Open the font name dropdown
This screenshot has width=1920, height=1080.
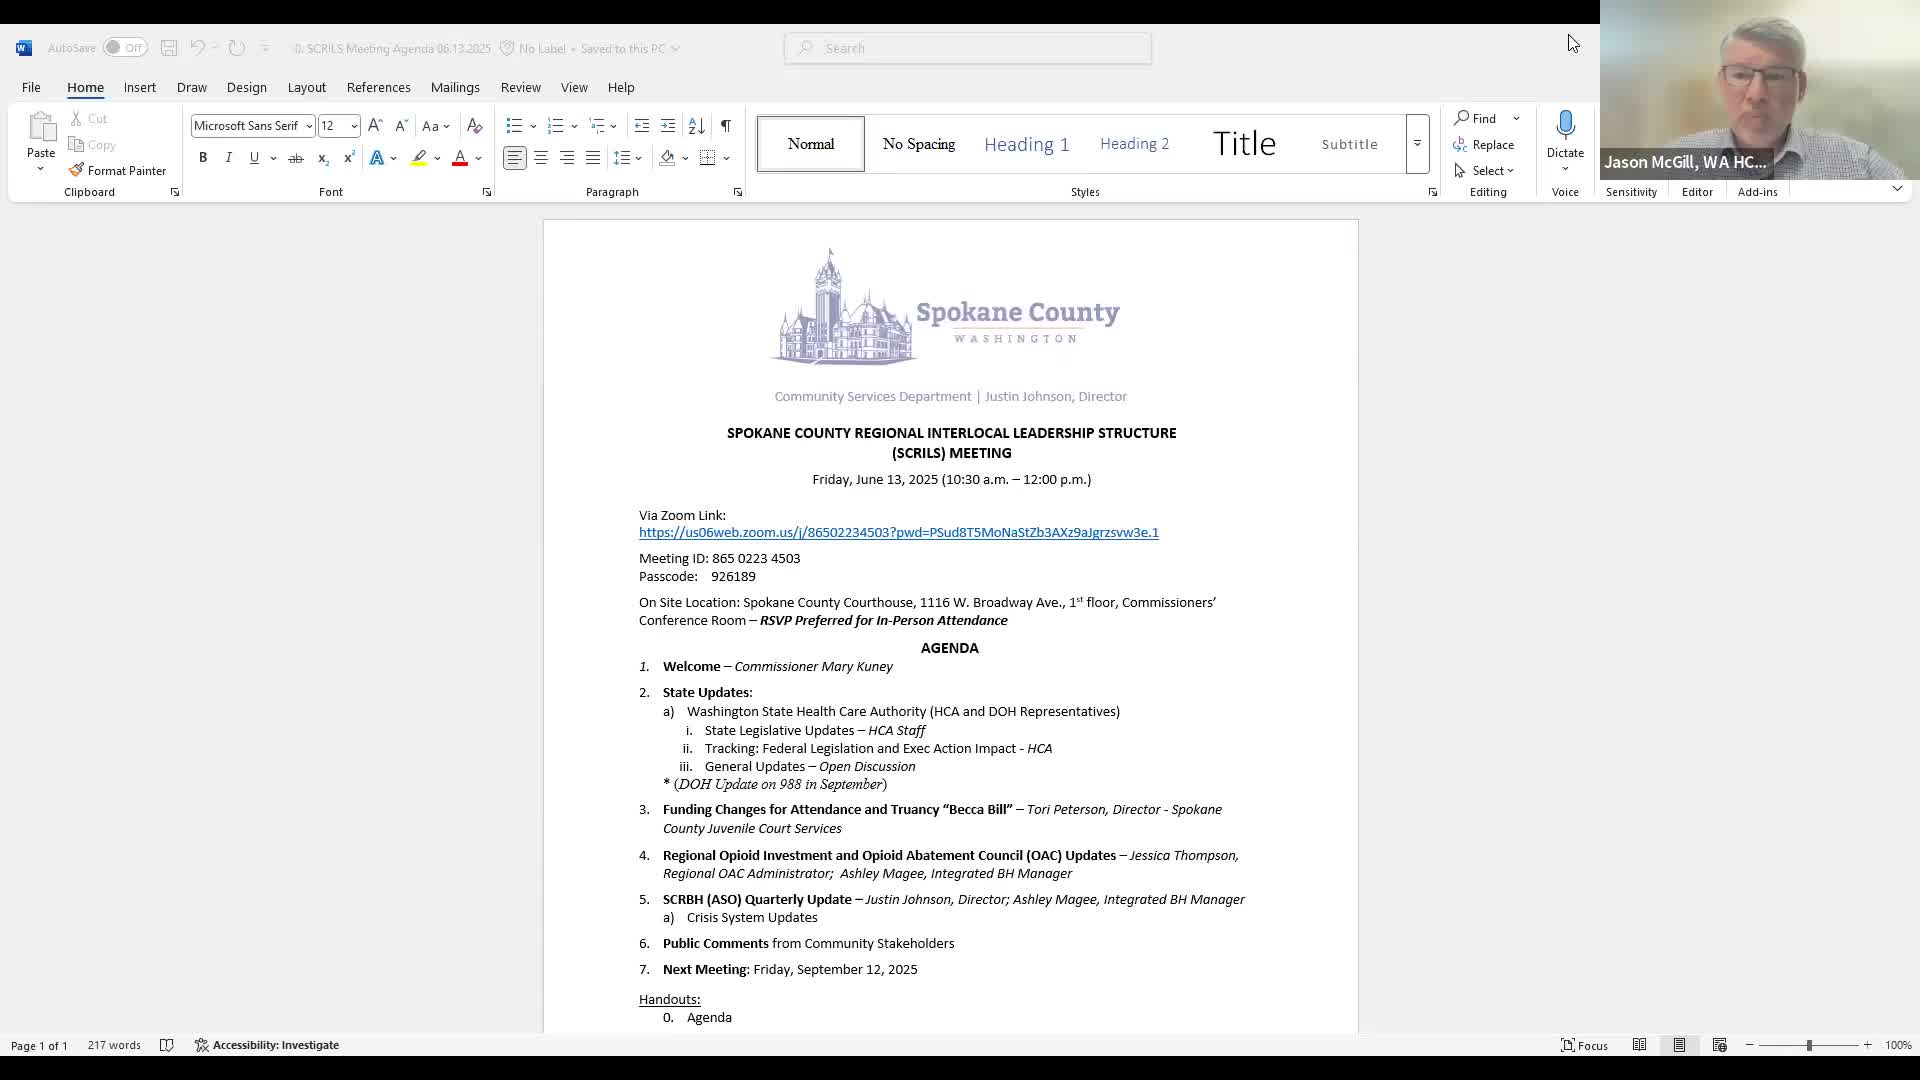click(x=309, y=126)
